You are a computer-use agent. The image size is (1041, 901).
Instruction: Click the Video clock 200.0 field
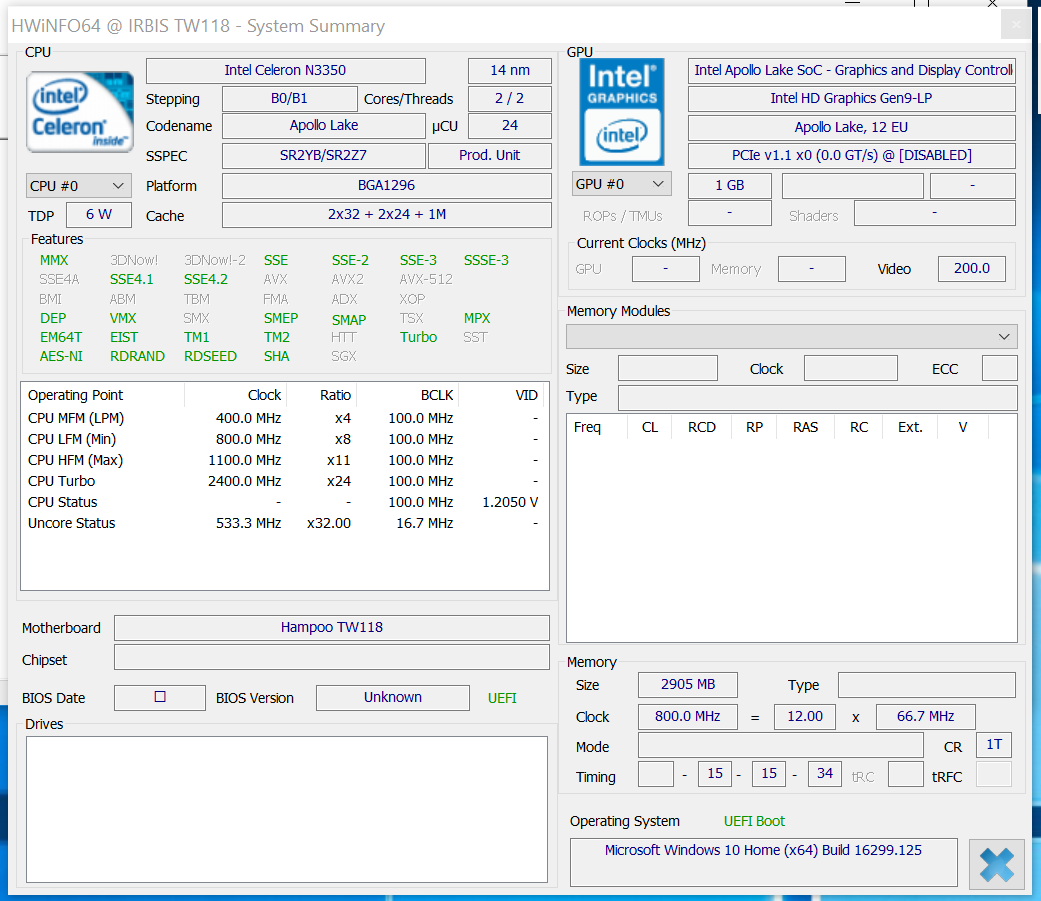(972, 268)
